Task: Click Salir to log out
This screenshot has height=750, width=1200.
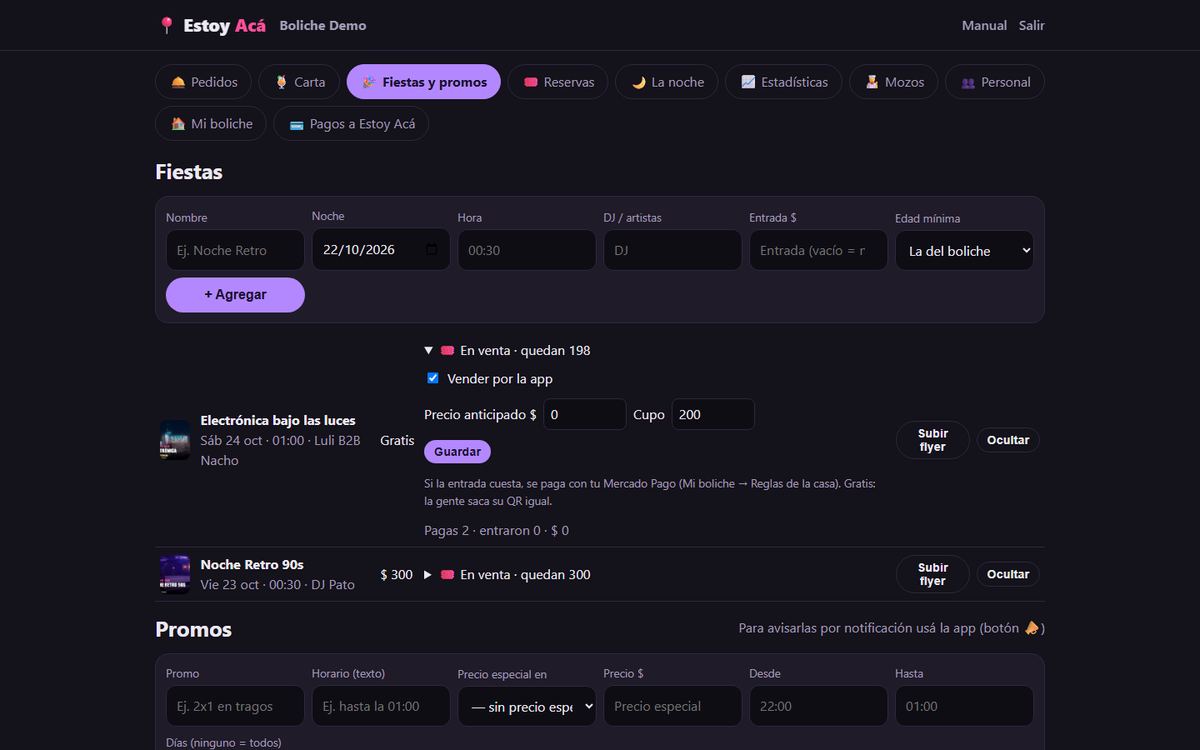Action: click(1032, 25)
